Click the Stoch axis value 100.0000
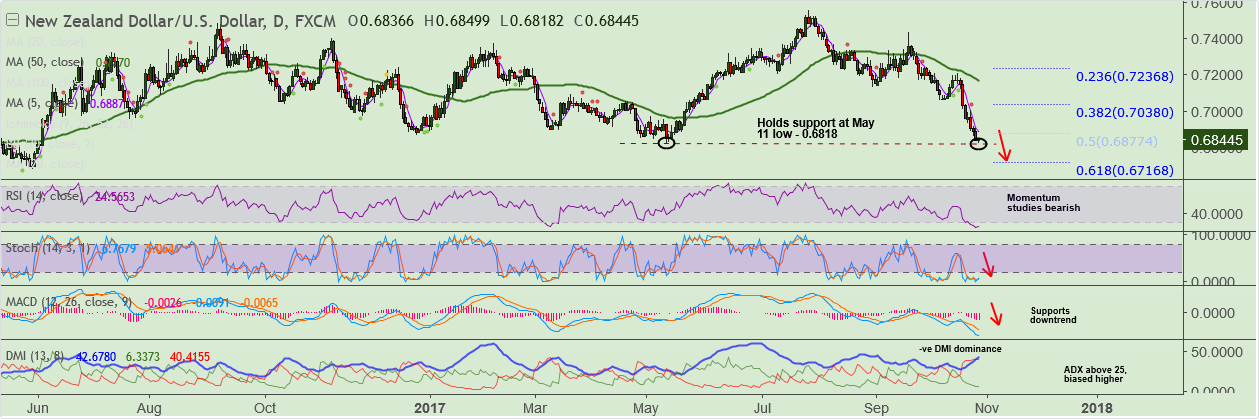1259x419 pixels. [1220, 234]
